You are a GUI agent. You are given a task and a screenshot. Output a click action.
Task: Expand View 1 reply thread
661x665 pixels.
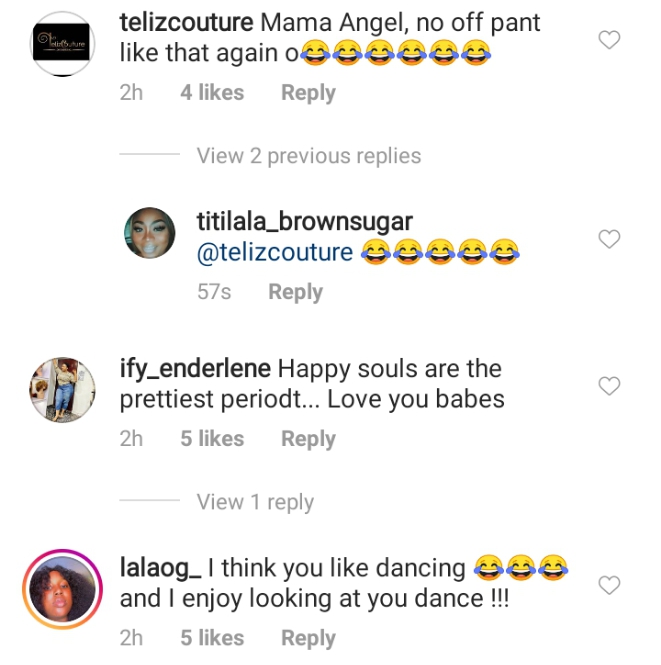point(255,502)
